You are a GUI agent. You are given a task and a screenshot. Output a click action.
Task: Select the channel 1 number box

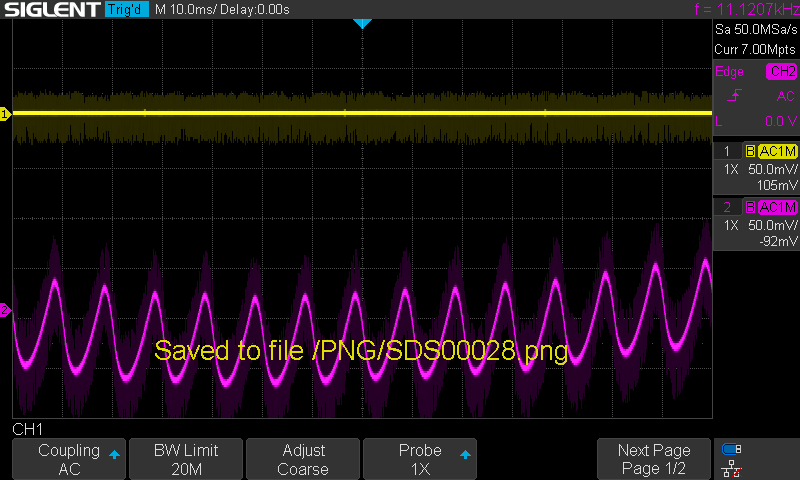coord(727,151)
